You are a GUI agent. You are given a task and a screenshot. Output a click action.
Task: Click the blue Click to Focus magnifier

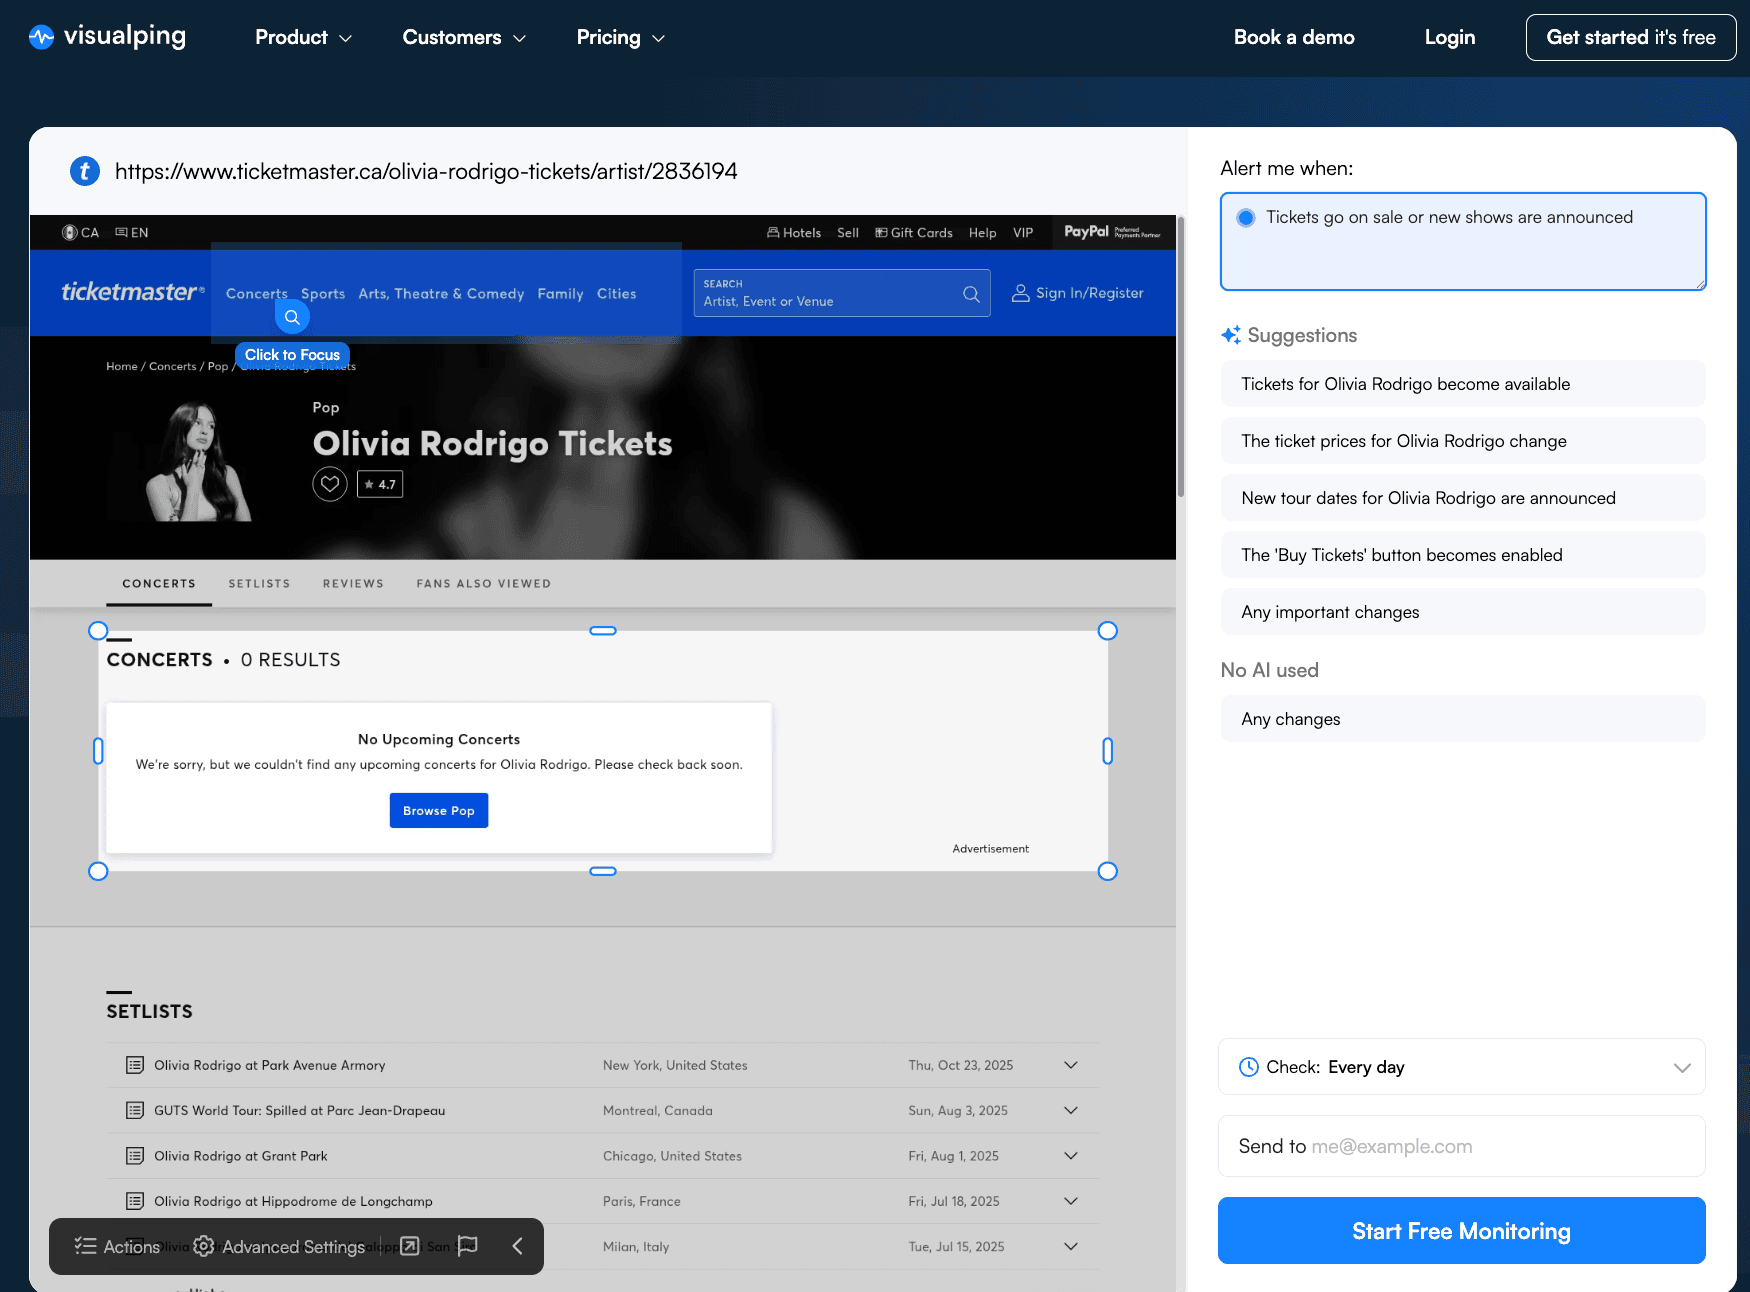[x=292, y=317]
